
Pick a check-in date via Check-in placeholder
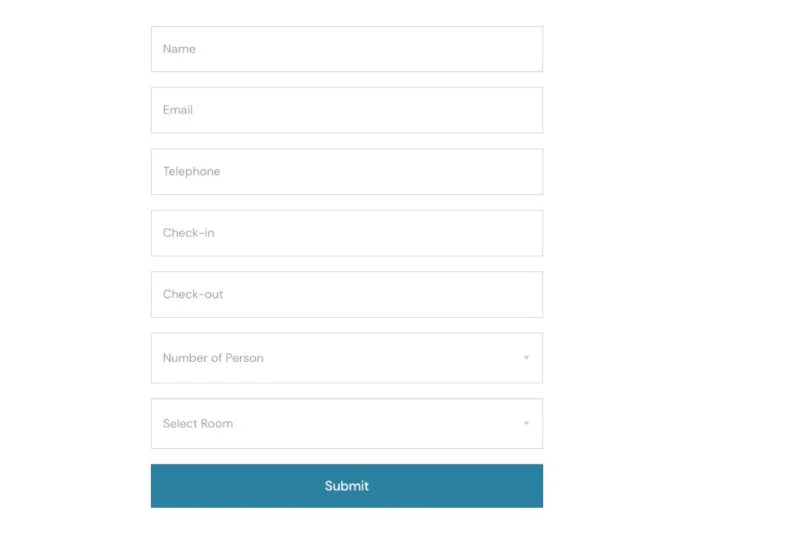tap(188, 233)
